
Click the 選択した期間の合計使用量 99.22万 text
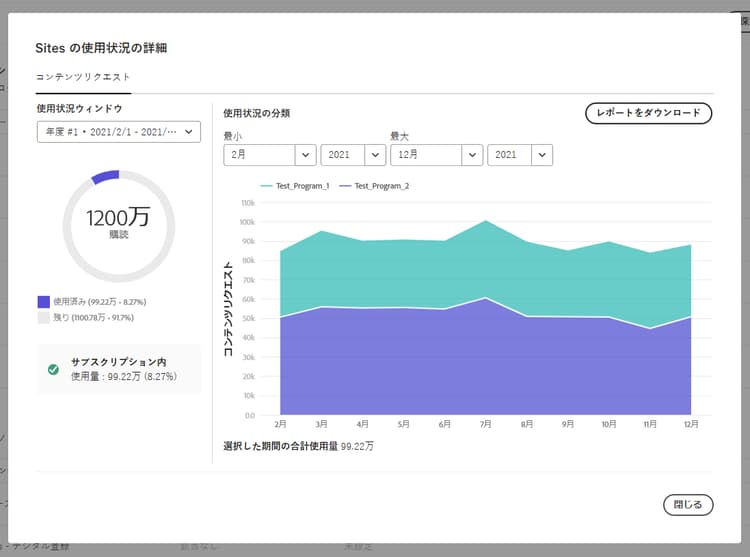point(298,446)
